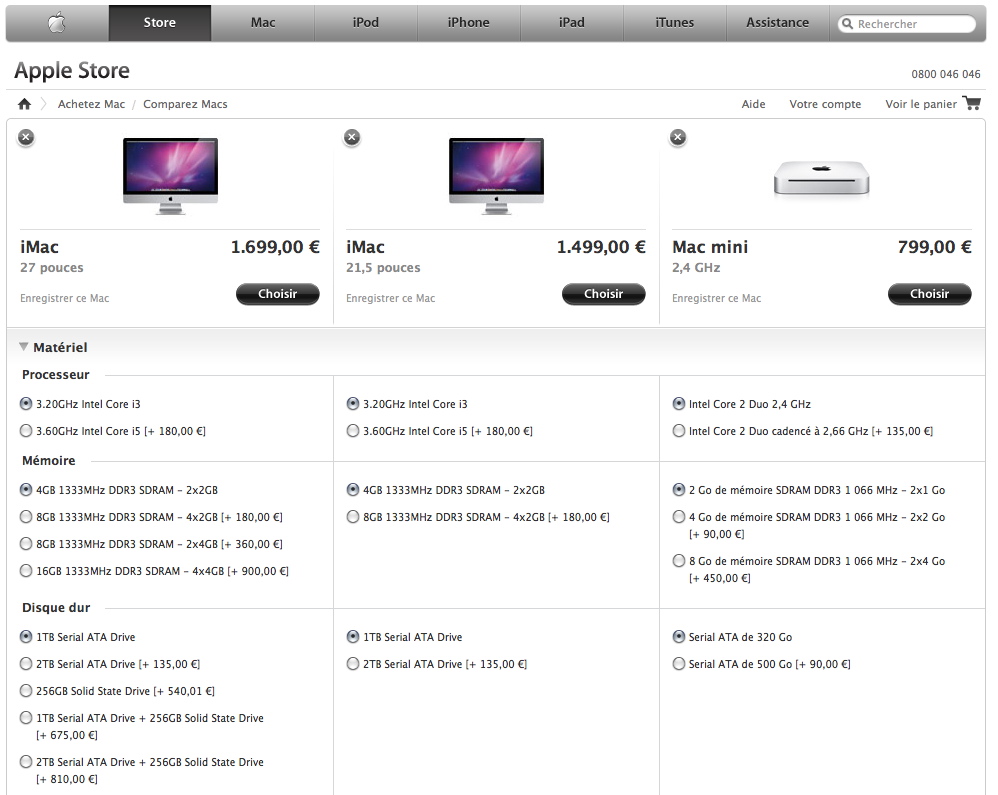Select the 256GB Solid State Drive only option

[26, 691]
